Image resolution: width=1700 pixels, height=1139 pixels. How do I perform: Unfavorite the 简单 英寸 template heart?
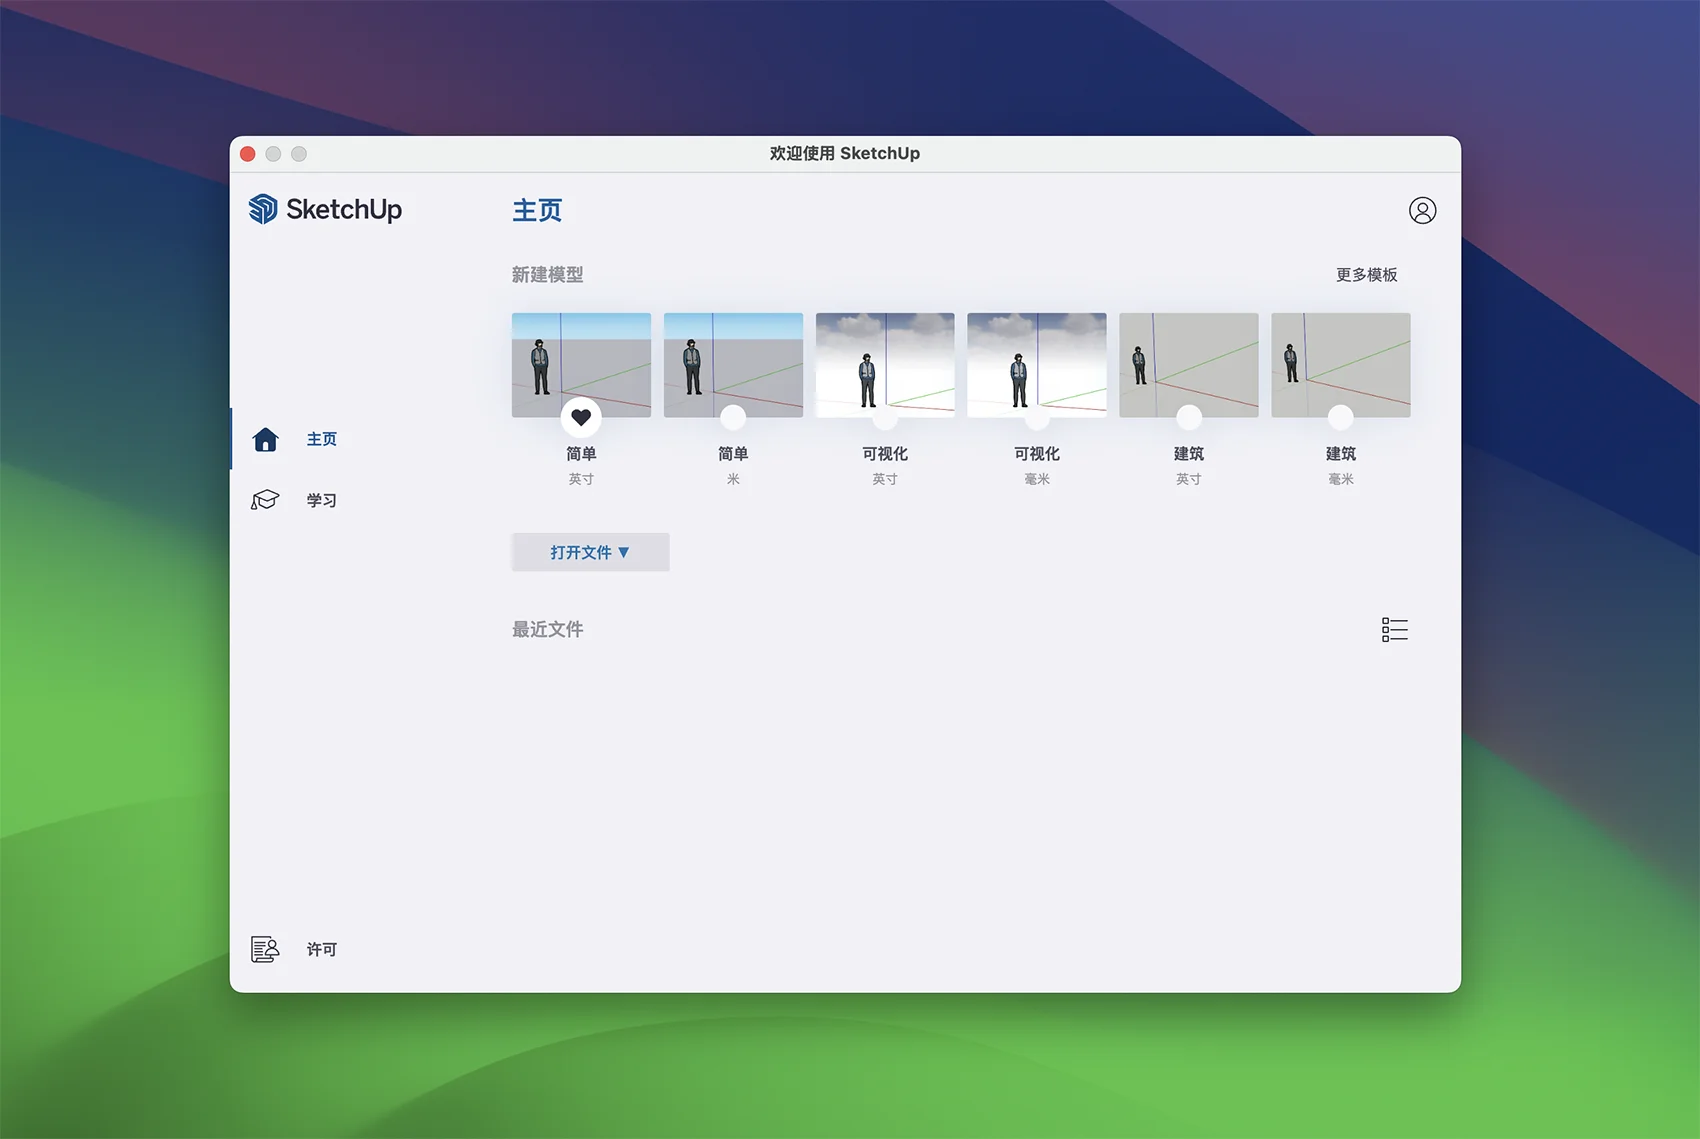coord(581,417)
